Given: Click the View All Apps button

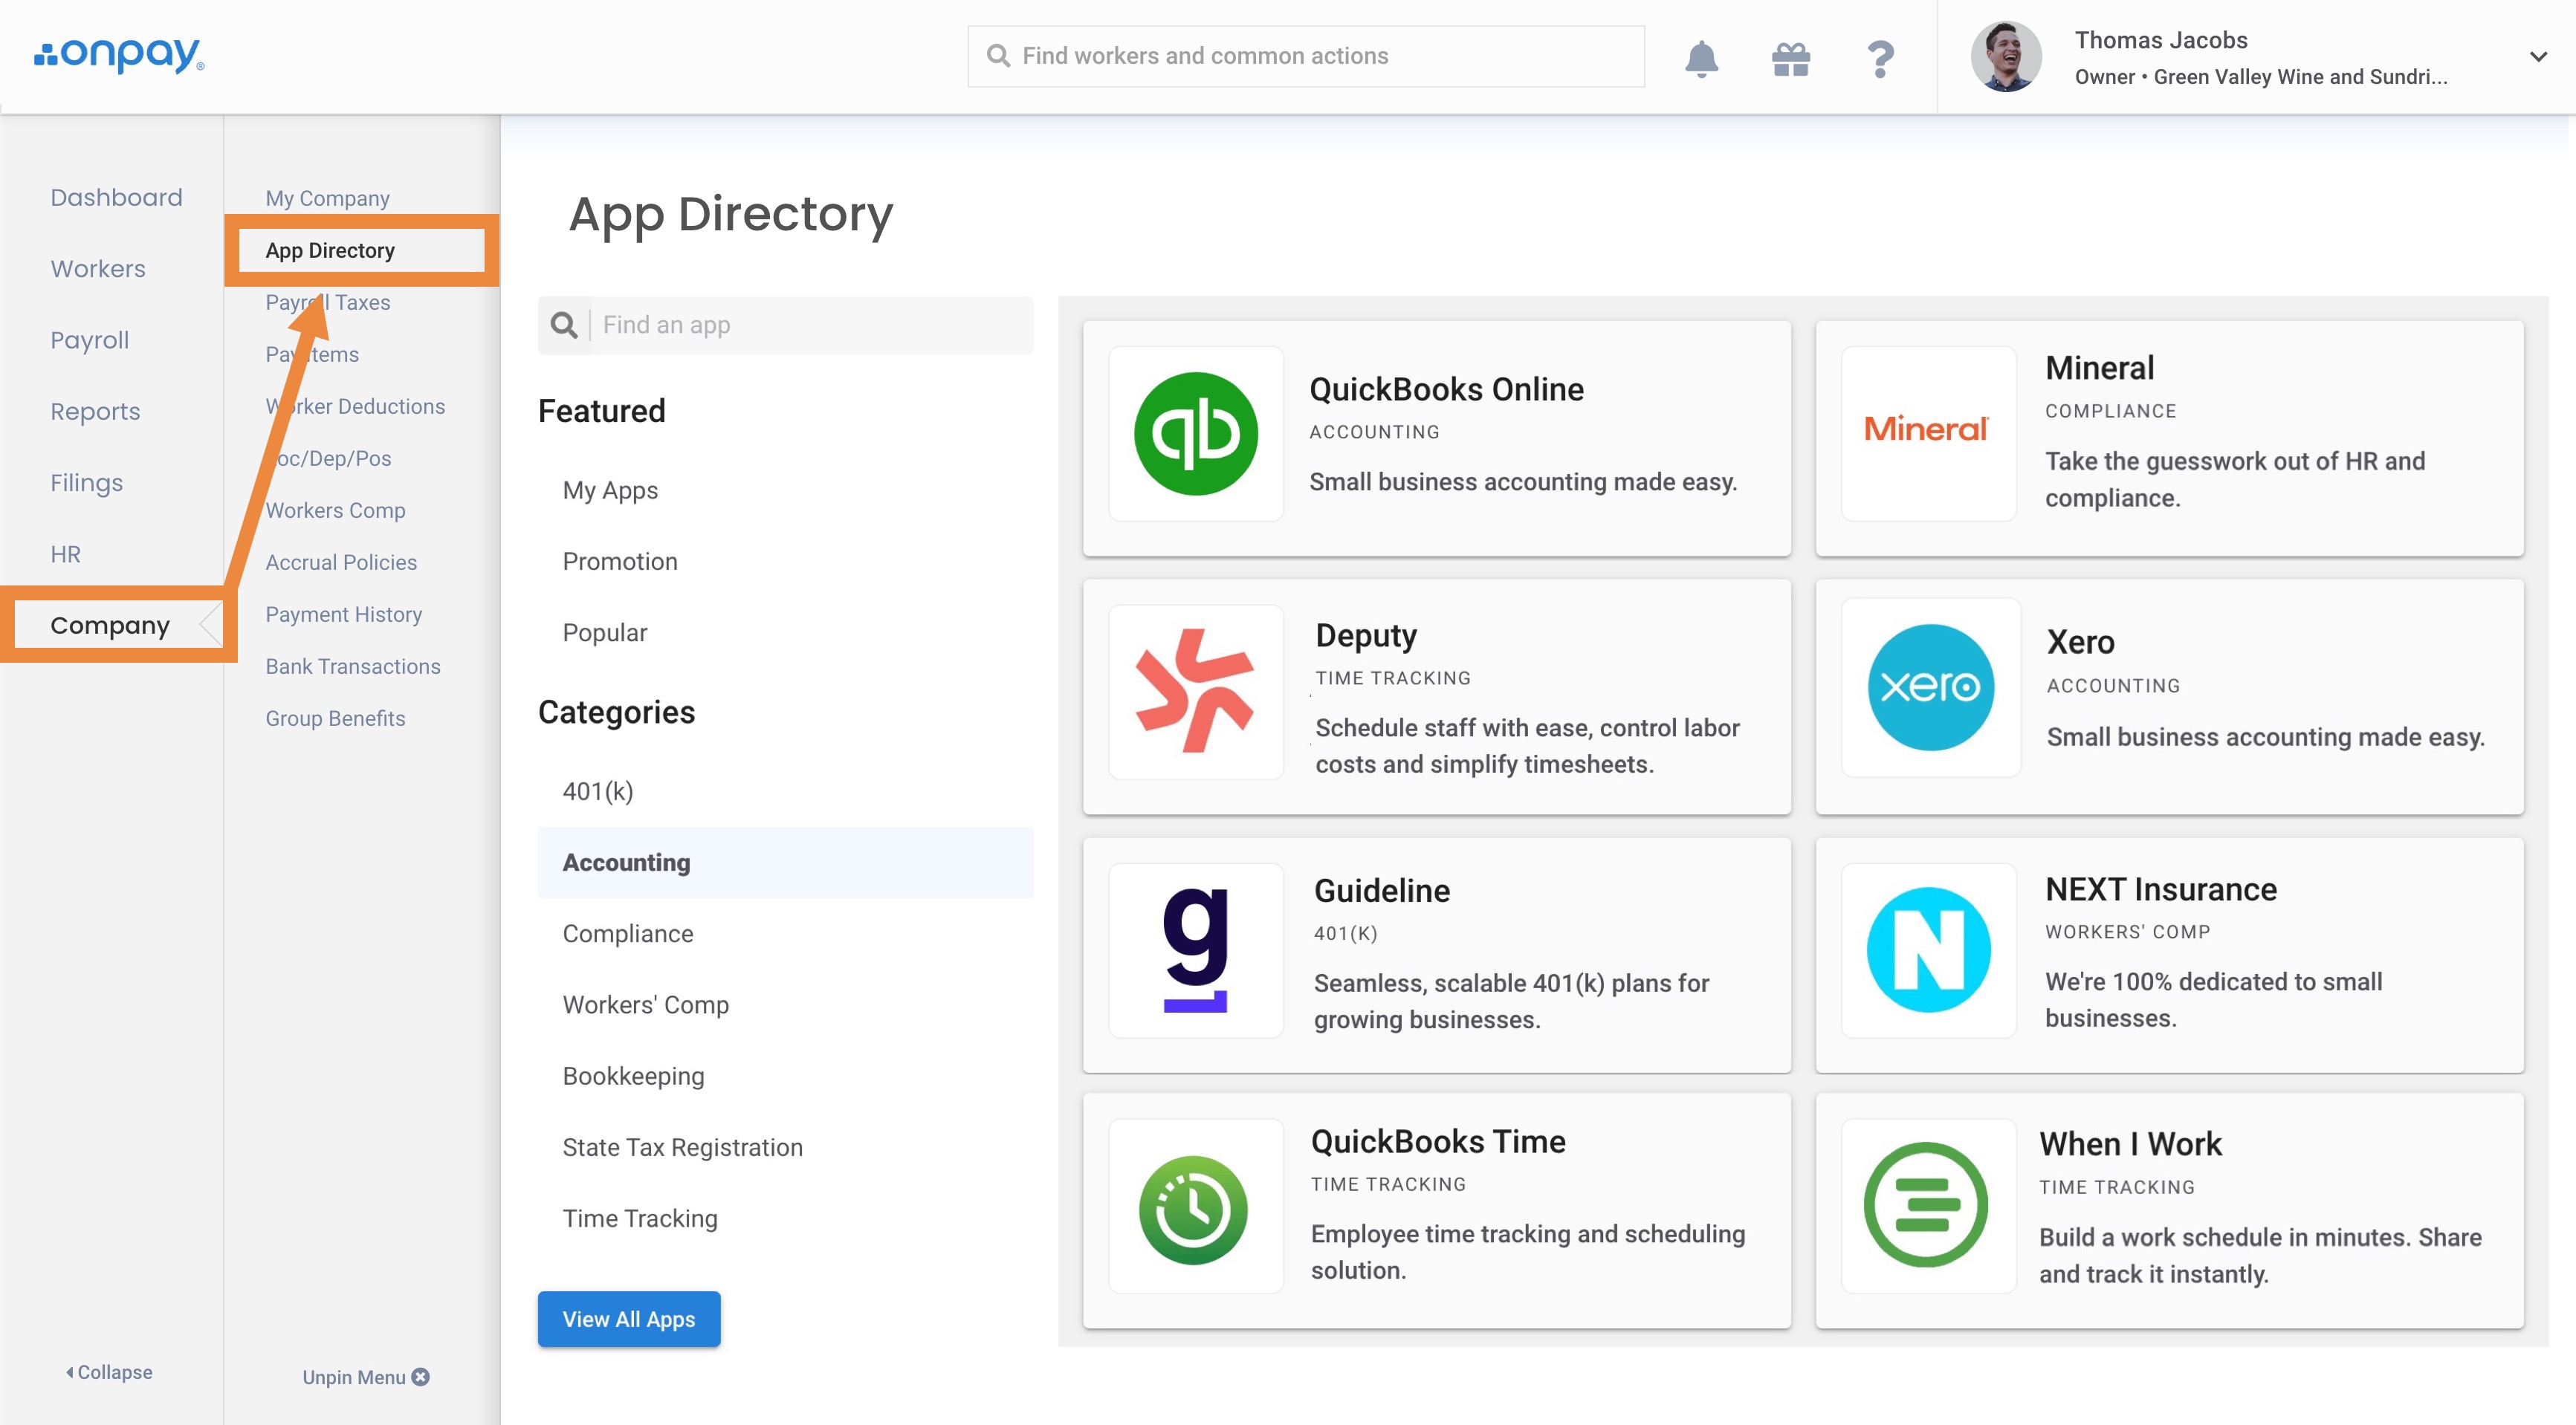Looking at the screenshot, I should tap(628, 1319).
